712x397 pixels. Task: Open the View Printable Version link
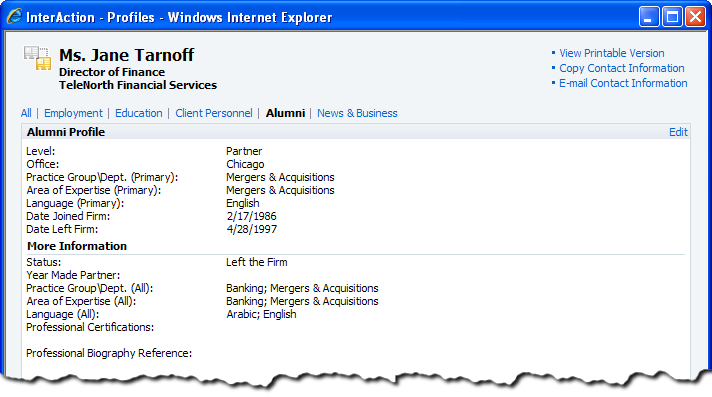coord(611,53)
